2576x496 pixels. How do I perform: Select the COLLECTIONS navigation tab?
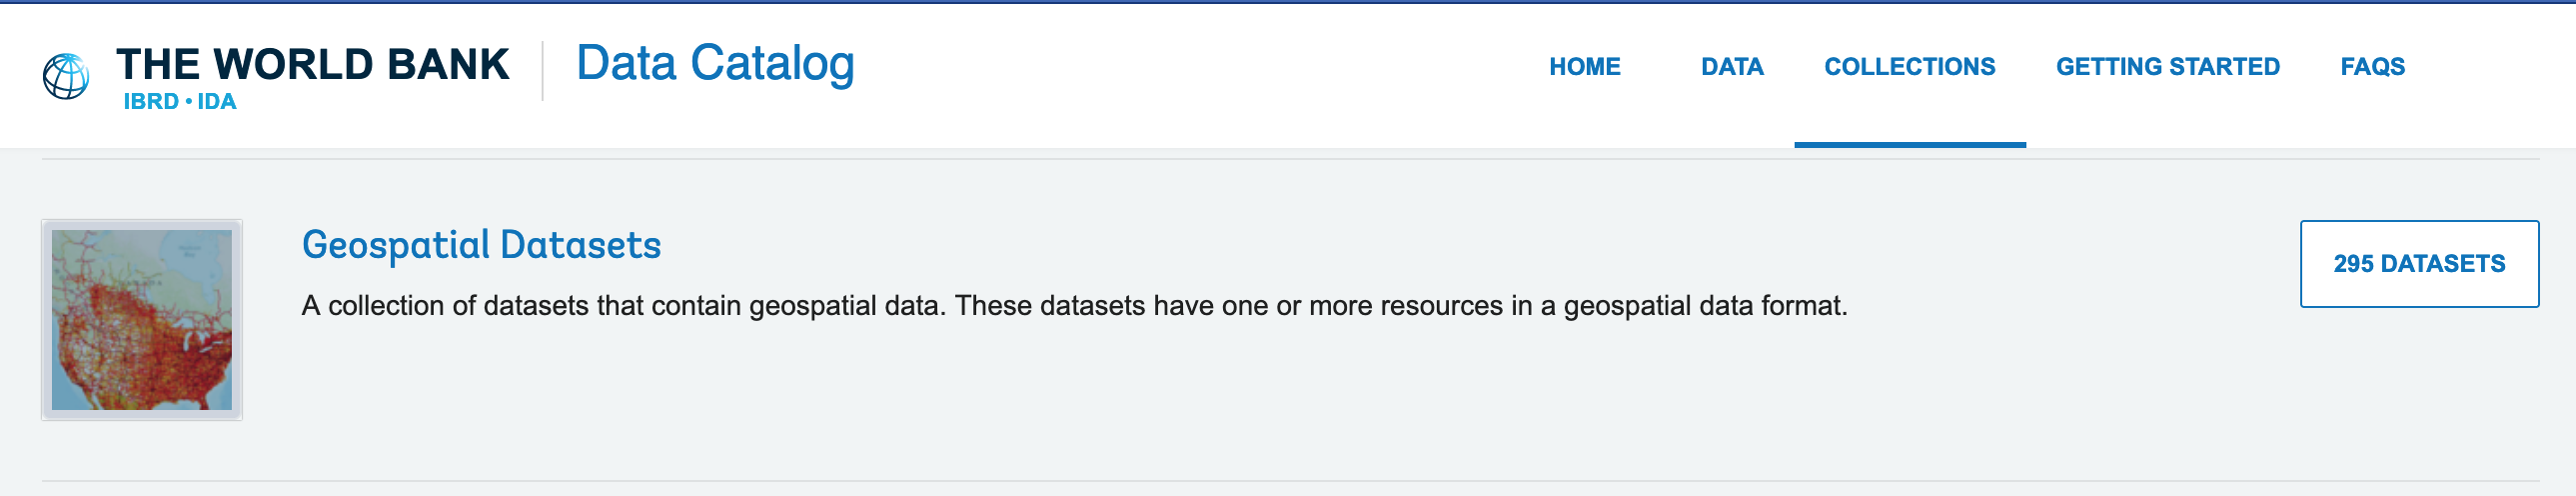pos(1909,67)
